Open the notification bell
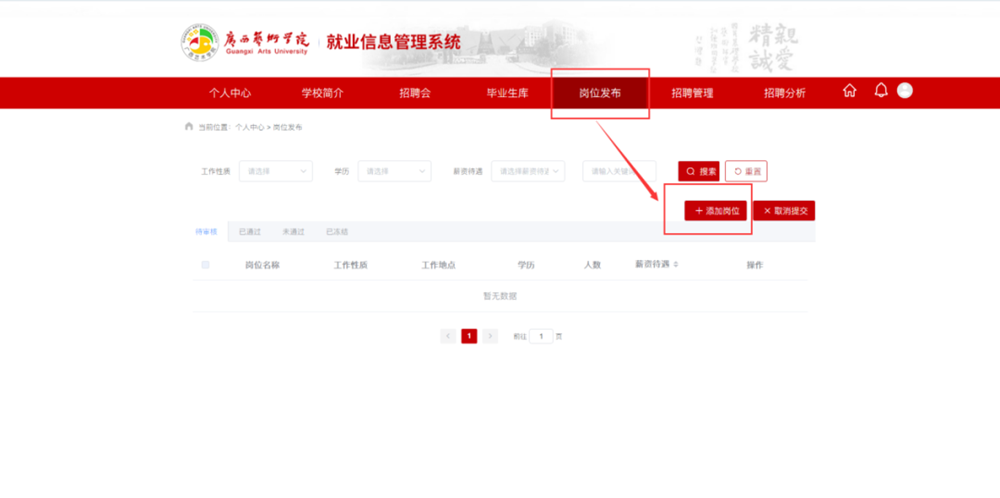This screenshot has height=498, width=1000. pyautogui.click(x=881, y=91)
